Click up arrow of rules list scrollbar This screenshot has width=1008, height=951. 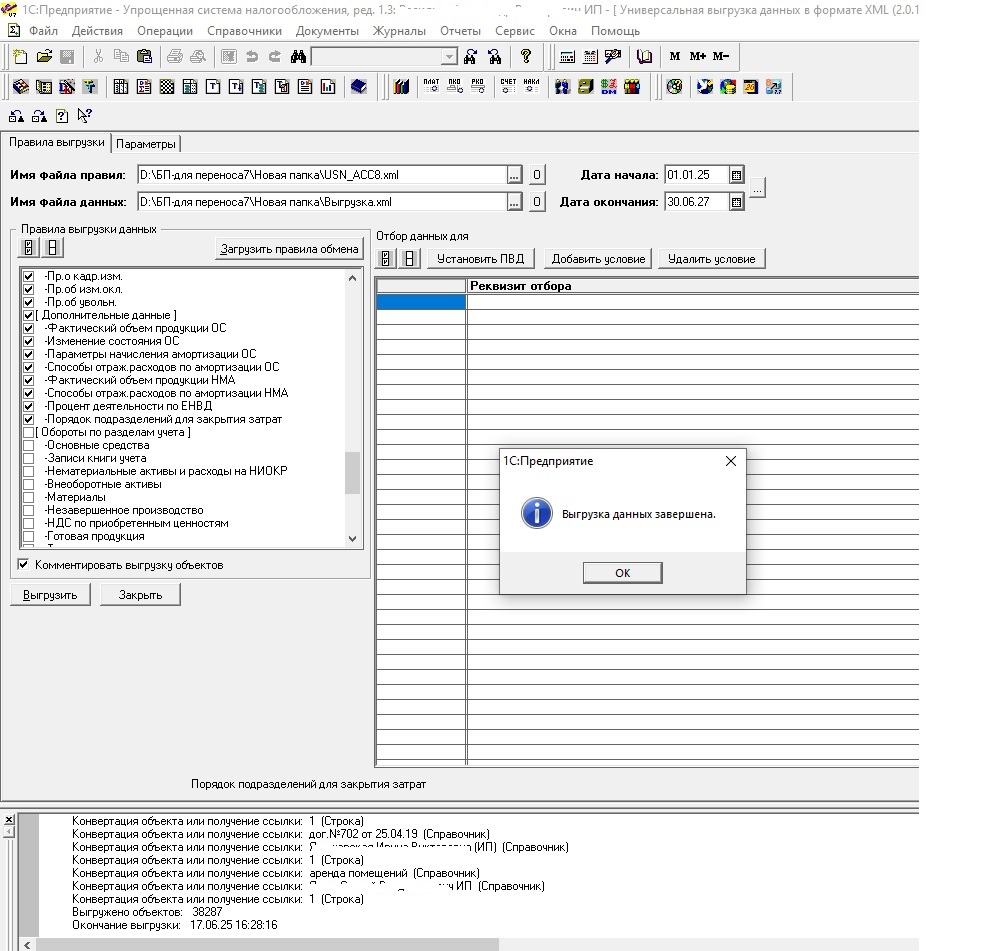[x=352, y=278]
